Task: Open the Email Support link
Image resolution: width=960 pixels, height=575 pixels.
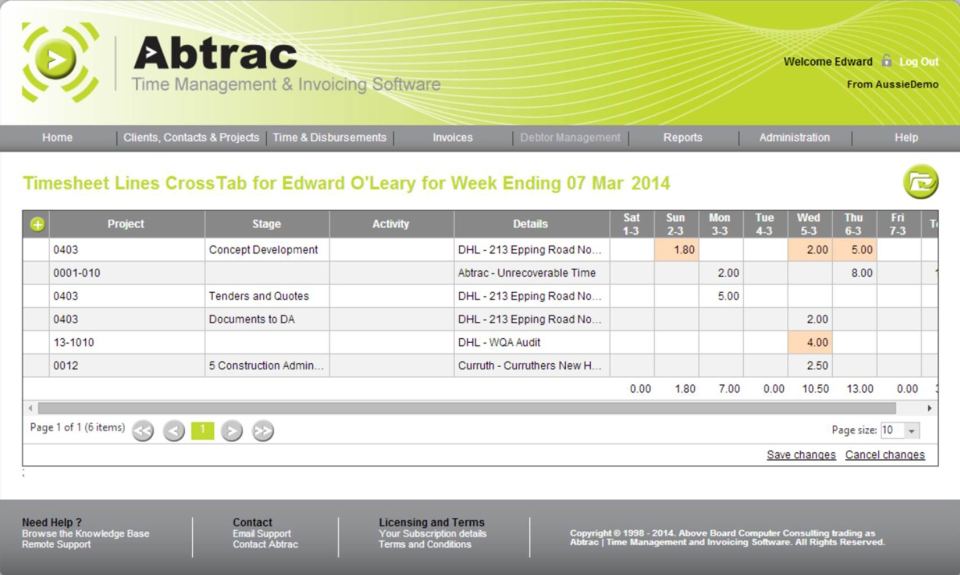Action: (x=261, y=533)
